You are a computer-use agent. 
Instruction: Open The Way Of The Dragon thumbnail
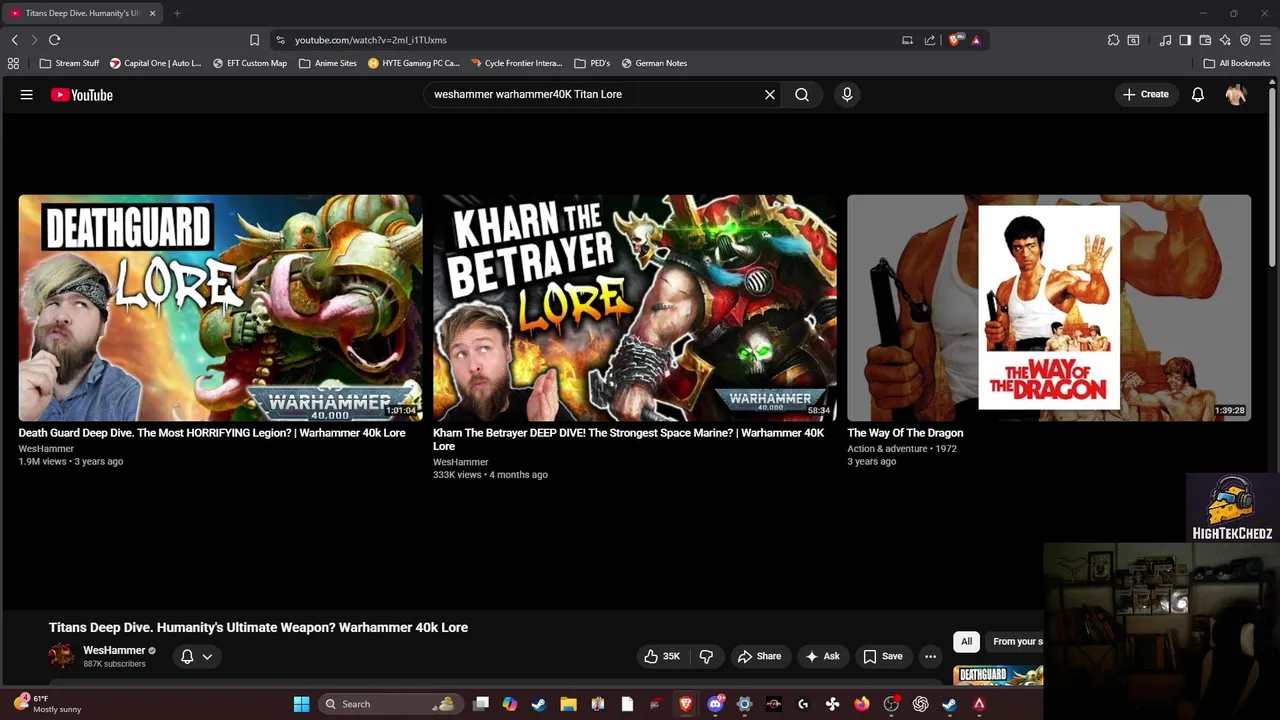click(1049, 308)
